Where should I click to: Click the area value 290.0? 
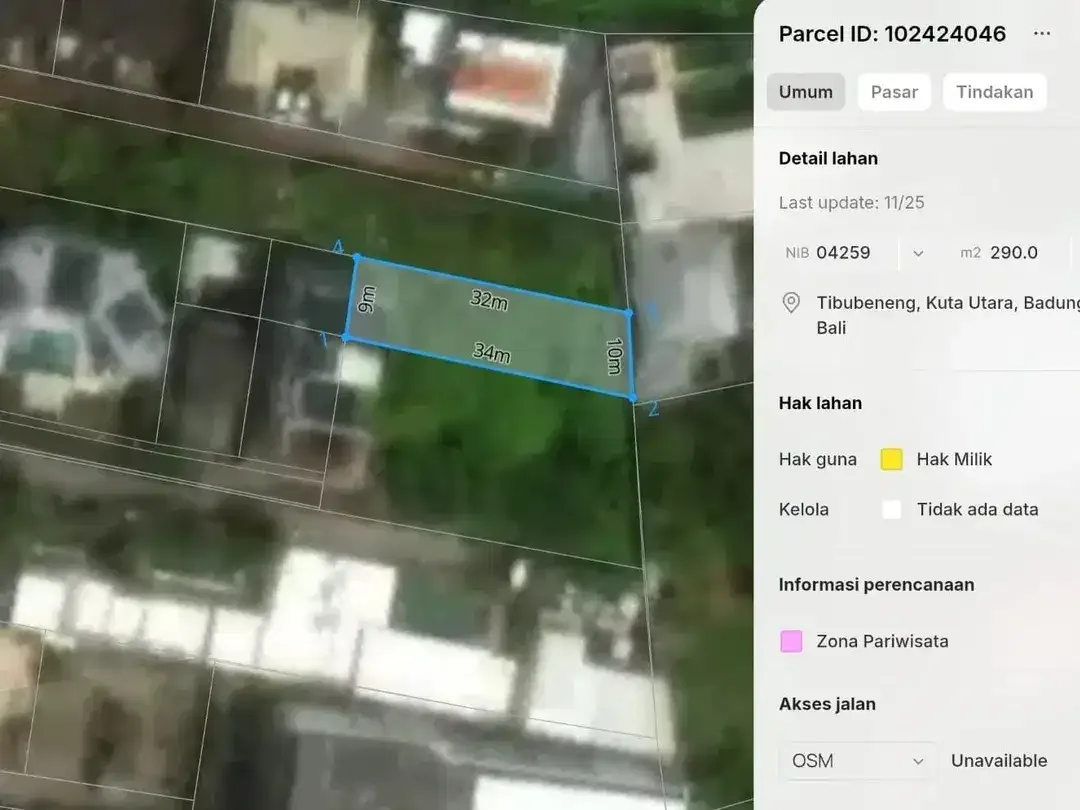pyautogui.click(x=1014, y=253)
